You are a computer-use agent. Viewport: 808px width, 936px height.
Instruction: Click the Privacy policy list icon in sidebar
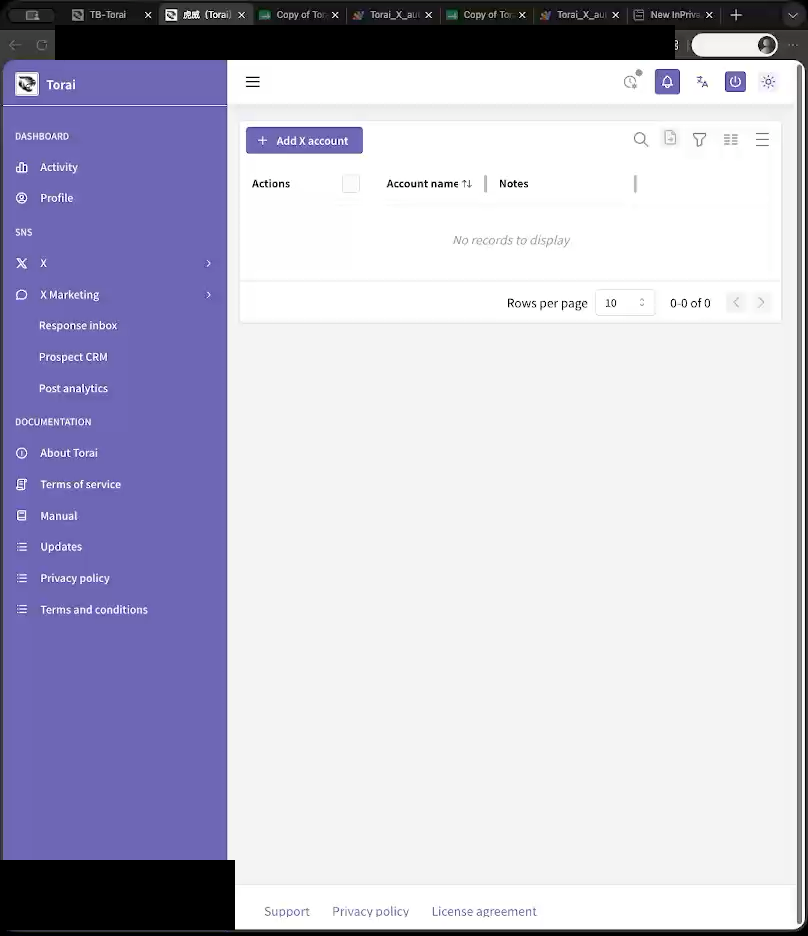click(x=21, y=578)
